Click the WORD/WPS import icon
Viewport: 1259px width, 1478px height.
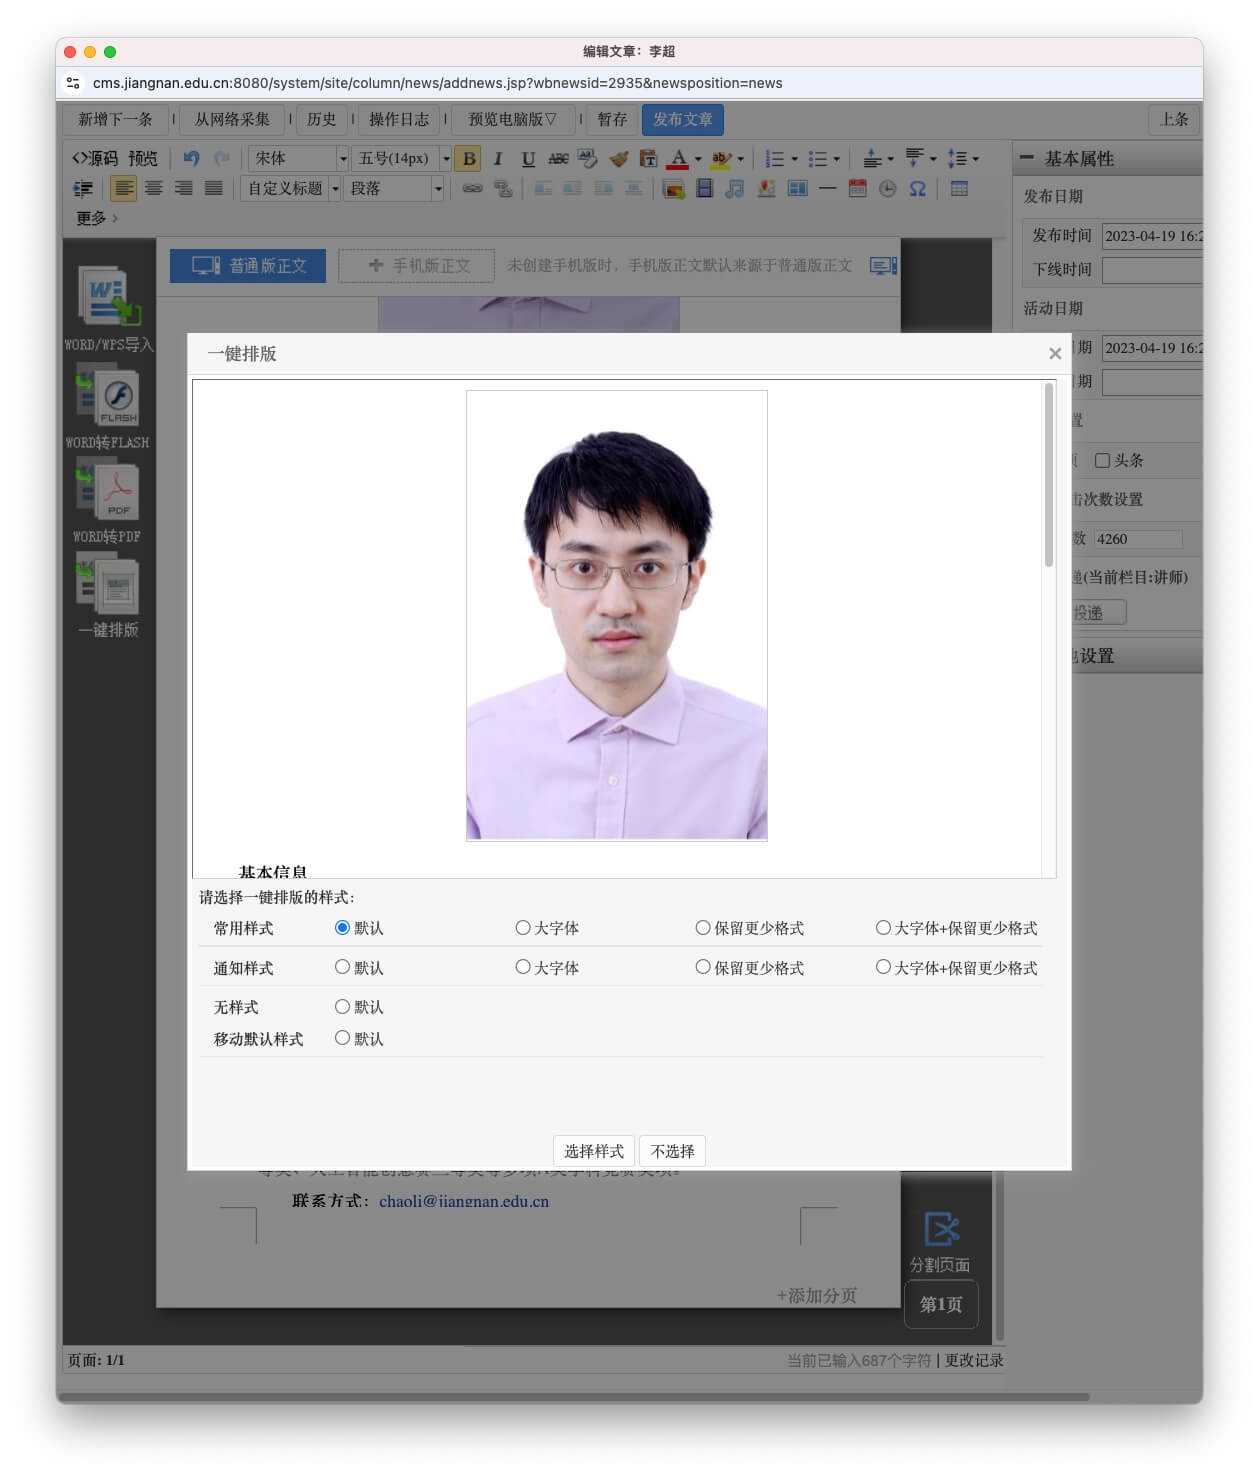109,298
